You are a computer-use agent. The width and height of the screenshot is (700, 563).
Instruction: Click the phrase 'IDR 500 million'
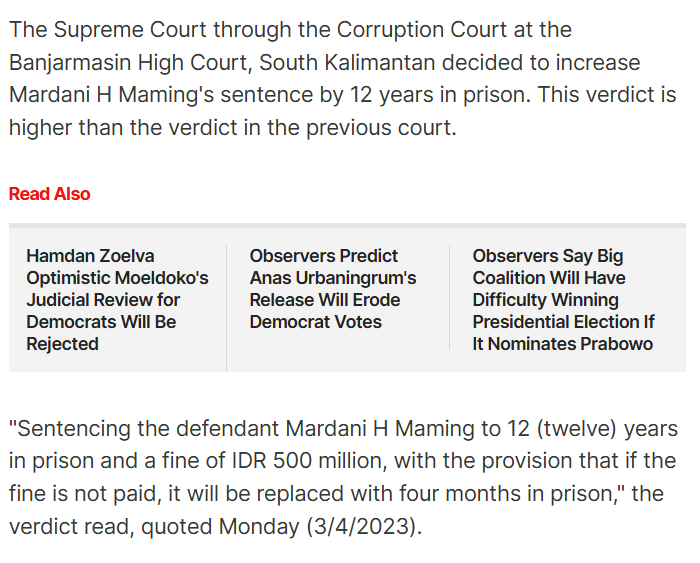(x=309, y=461)
